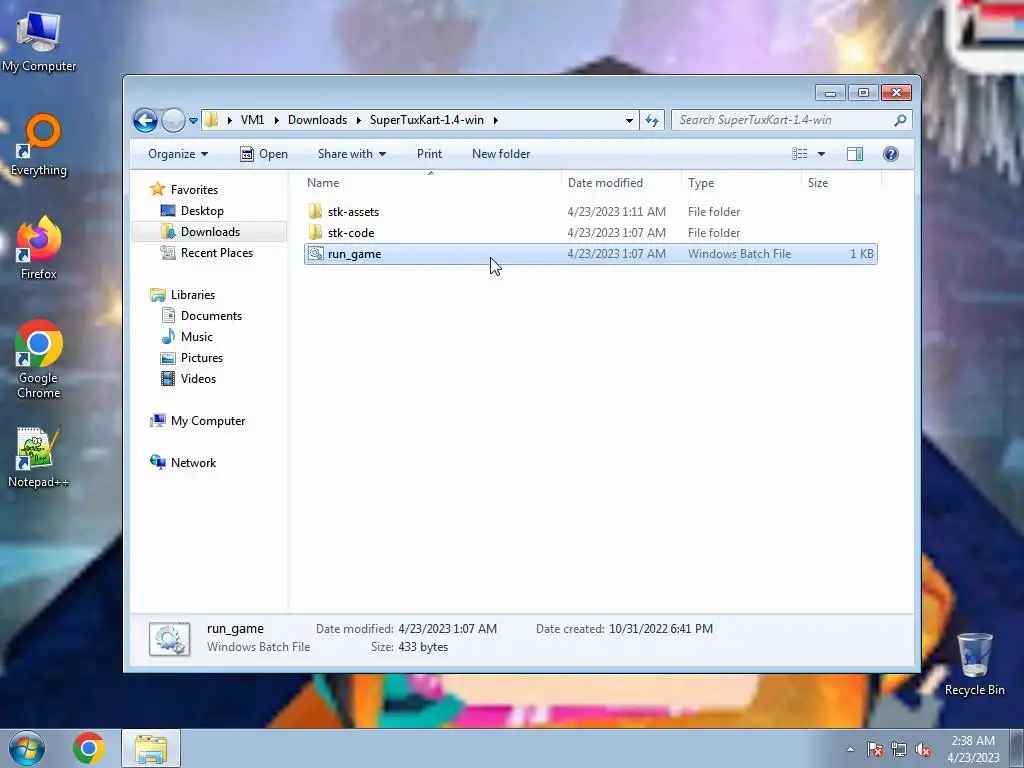Viewport: 1024px width, 768px height.
Task: Select the run_game batch file
Action: pyautogui.click(x=590, y=254)
